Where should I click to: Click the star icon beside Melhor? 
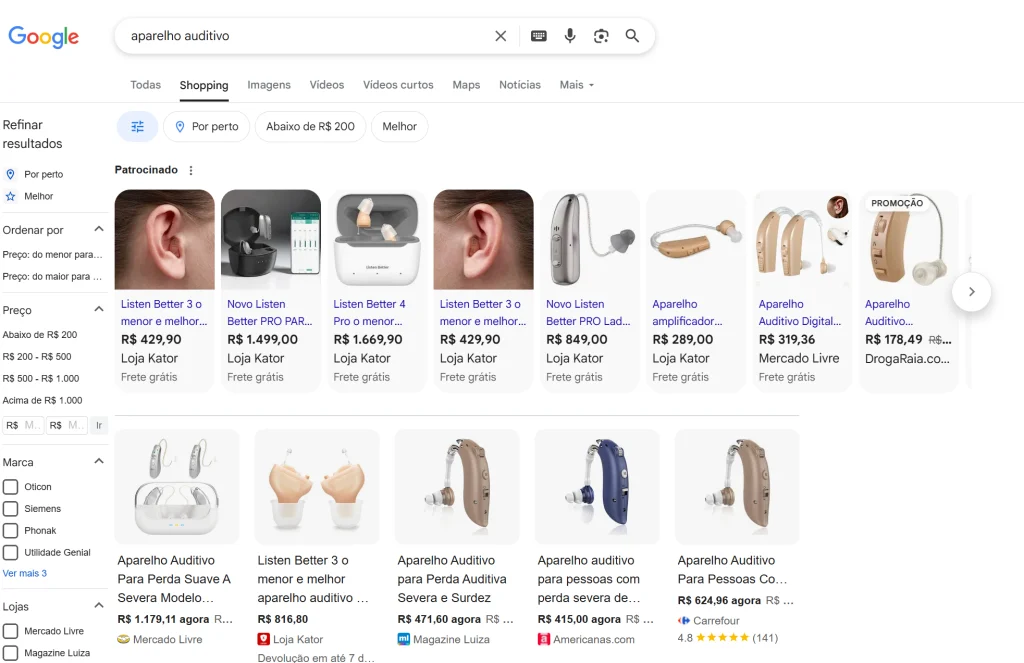tap(10, 196)
